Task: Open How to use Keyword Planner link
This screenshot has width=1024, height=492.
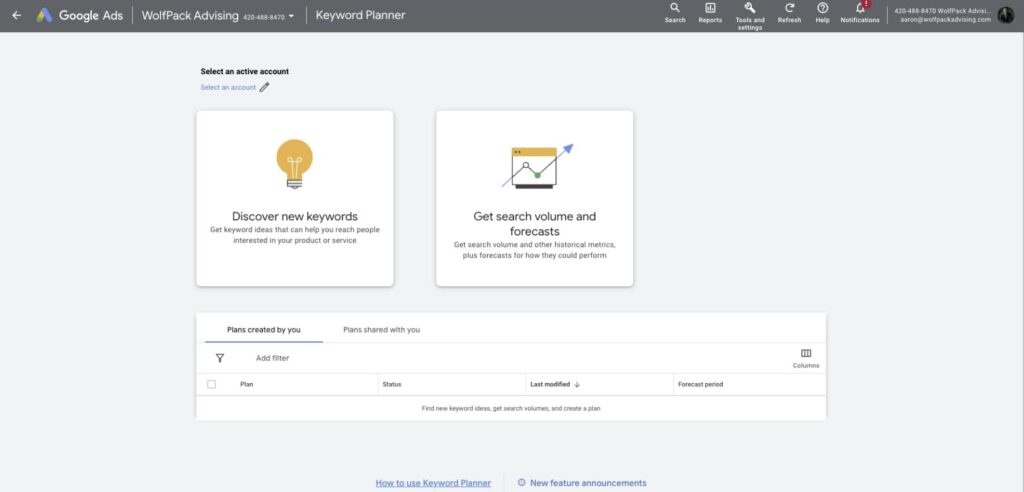Action: (433, 484)
